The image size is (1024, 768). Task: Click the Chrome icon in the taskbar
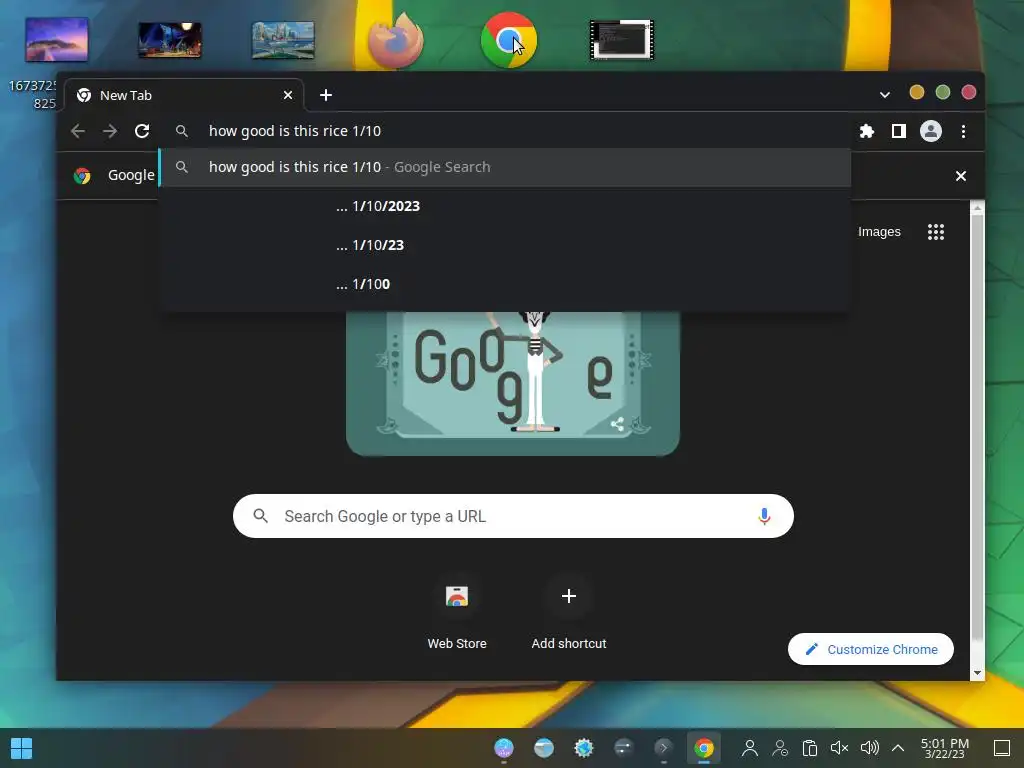703,748
